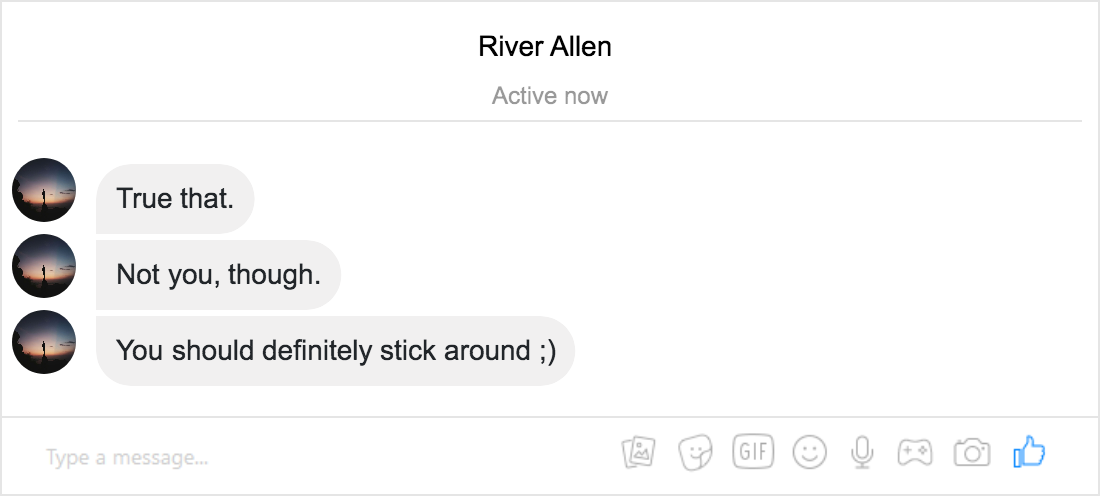1100x496 pixels.
Task: Click the avatar beside 'True that.'
Action: [44, 190]
